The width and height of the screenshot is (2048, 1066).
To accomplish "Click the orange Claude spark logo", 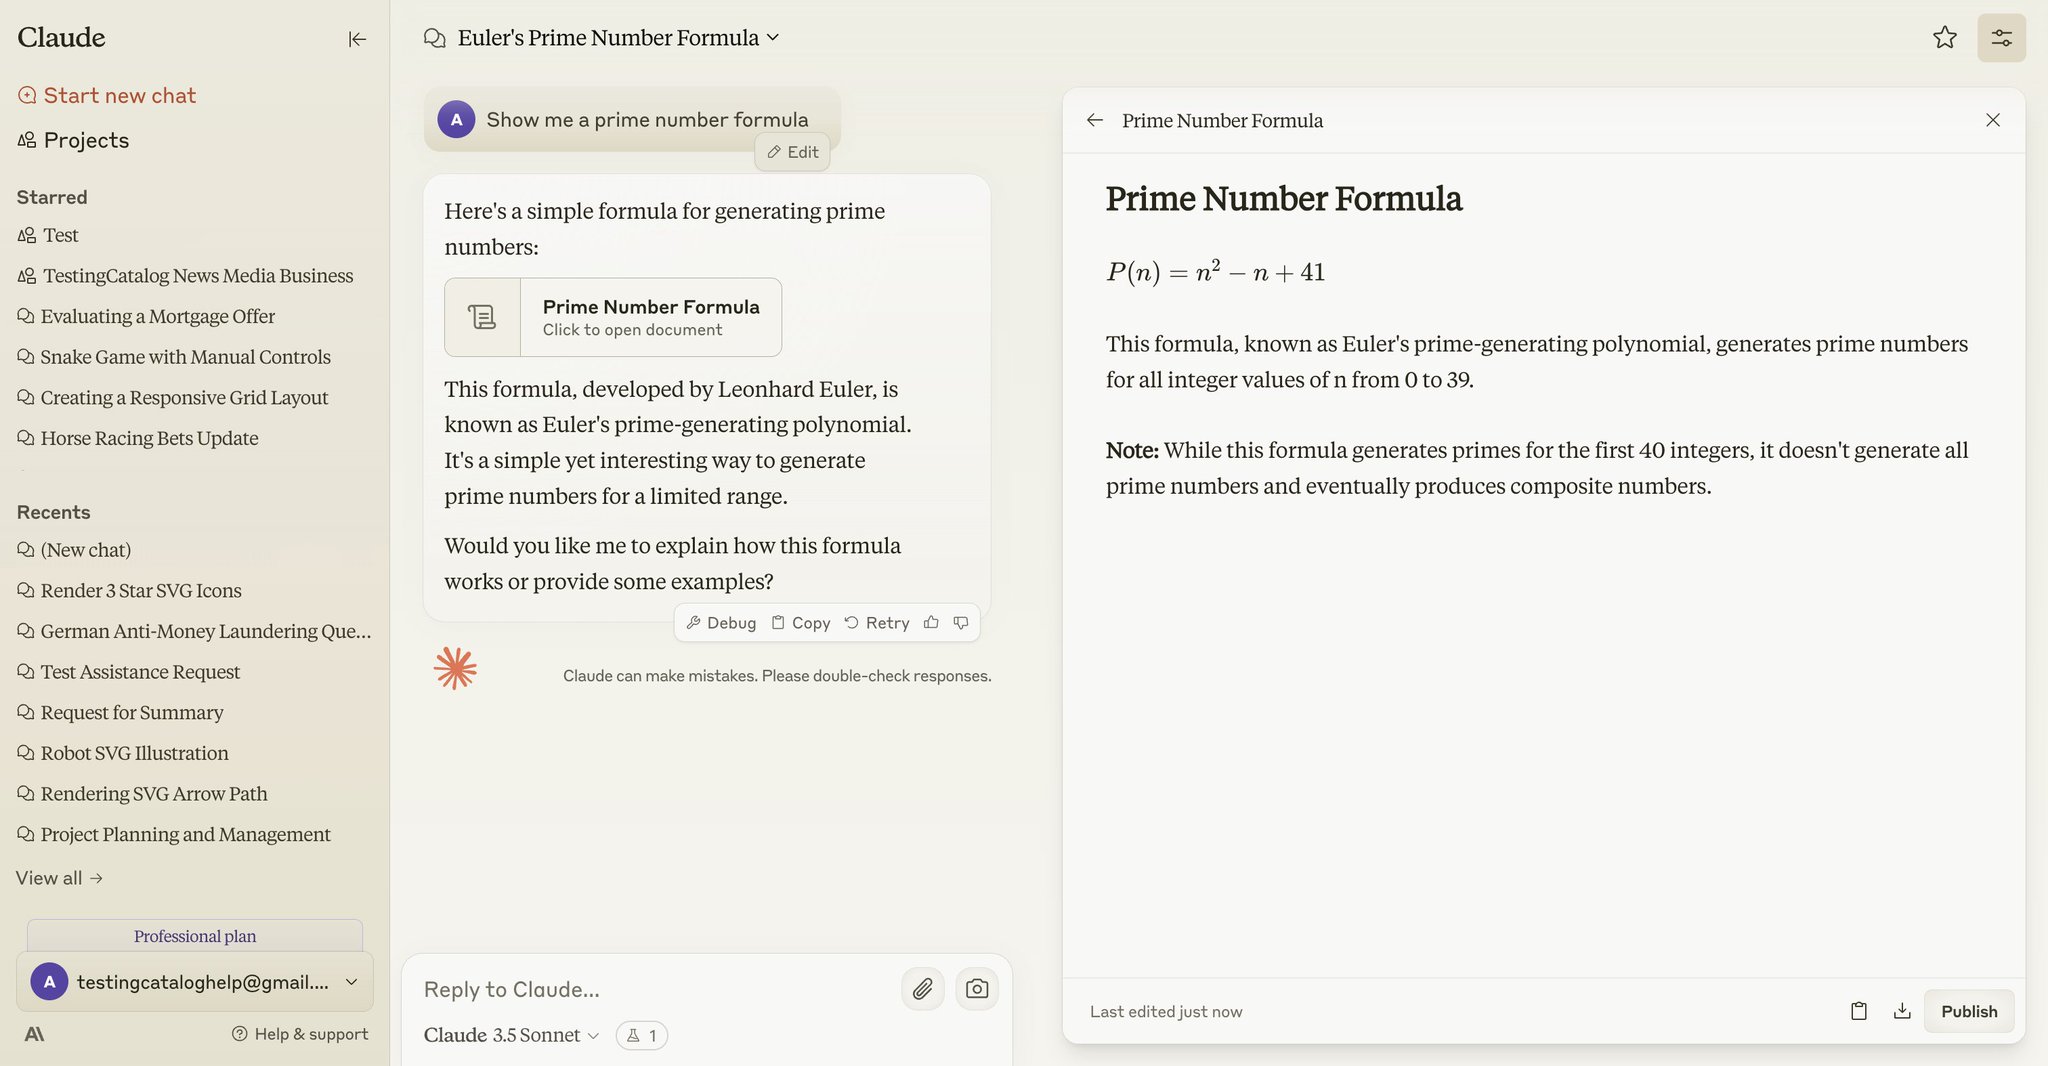I will click(x=455, y=668).
